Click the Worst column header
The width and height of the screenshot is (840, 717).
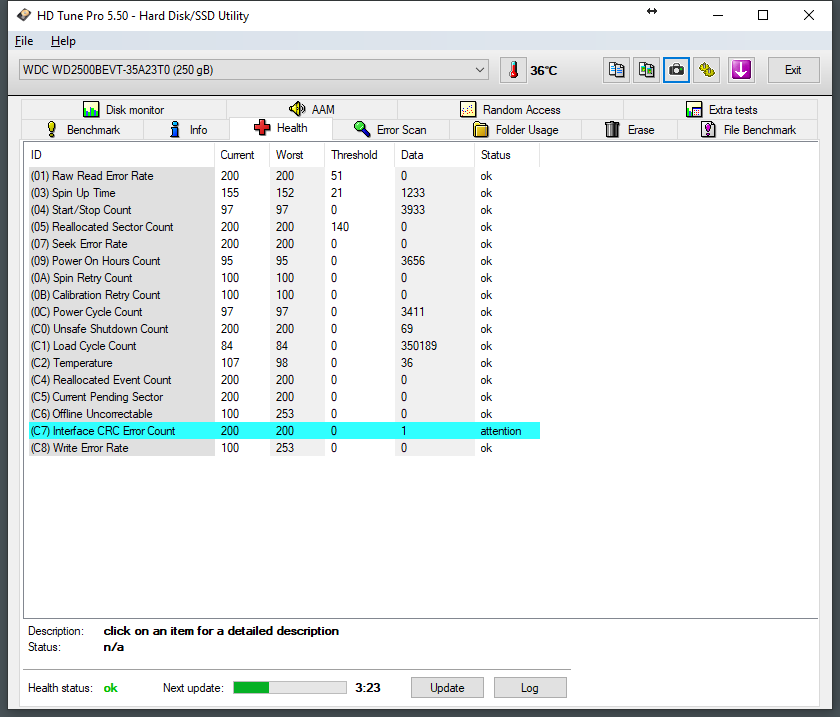(x=297, y=155)
